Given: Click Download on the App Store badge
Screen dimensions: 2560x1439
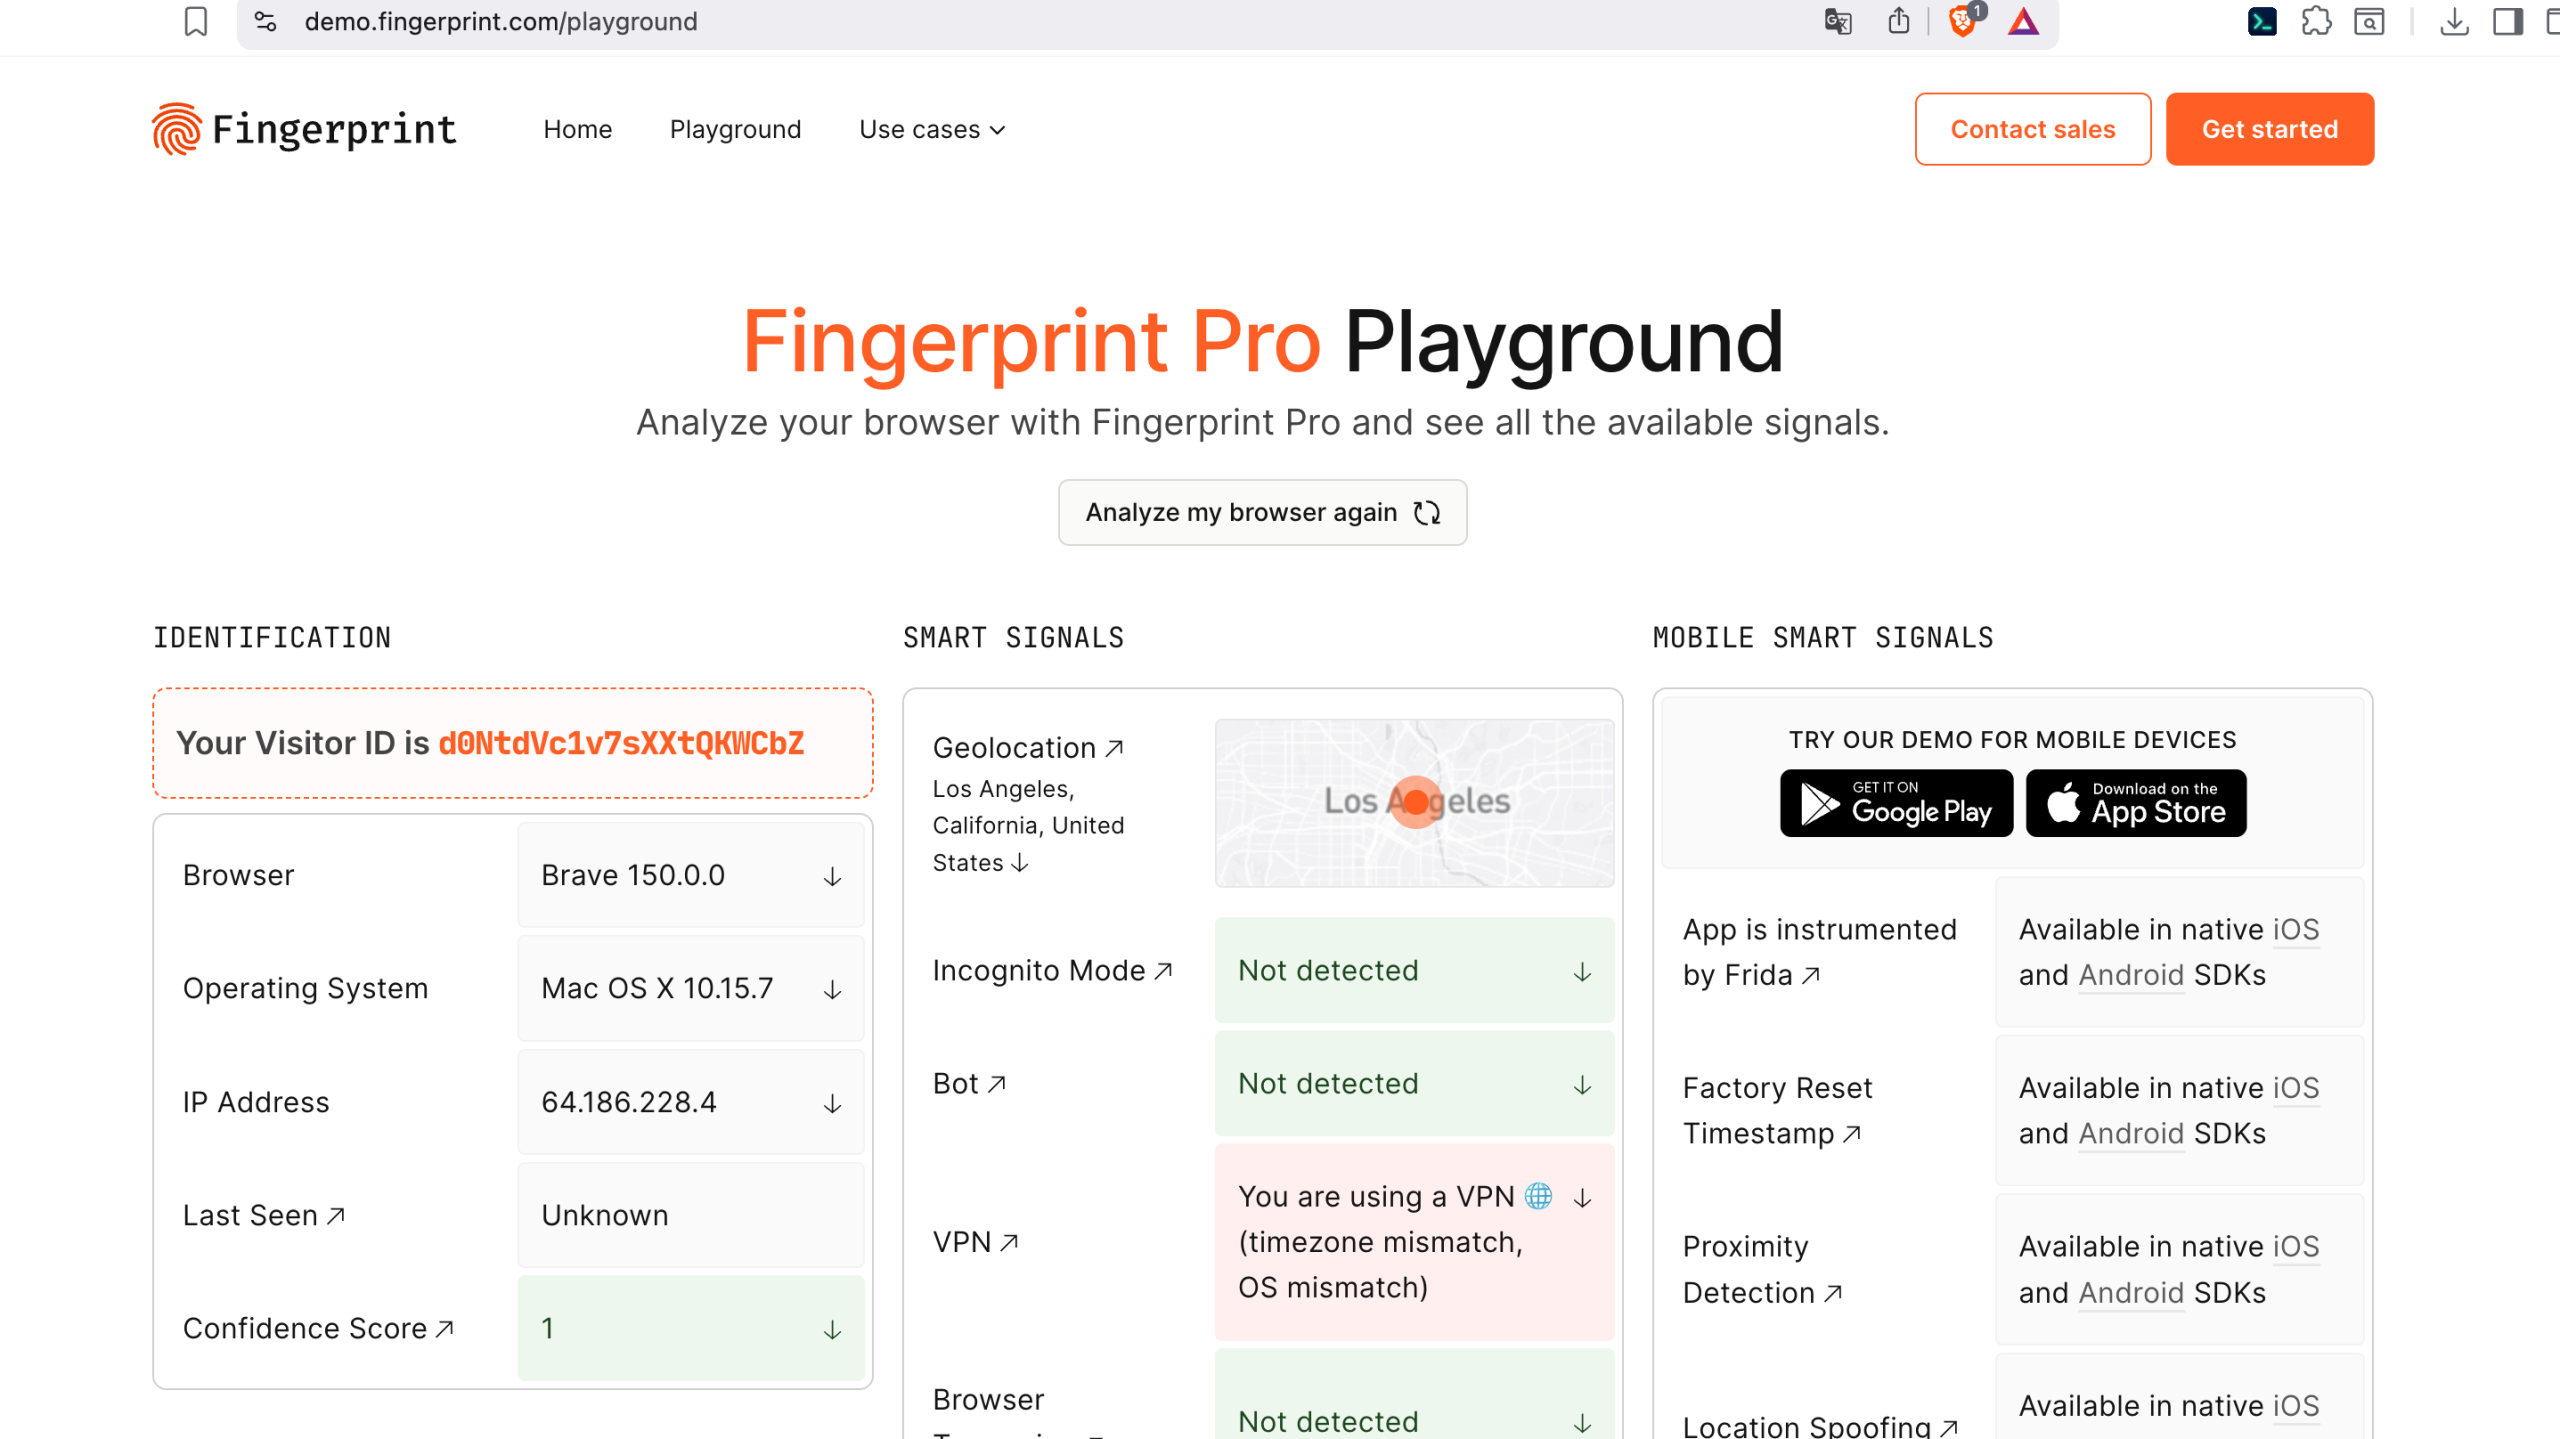Looking at the screenshot, I should click(2136, 803).
